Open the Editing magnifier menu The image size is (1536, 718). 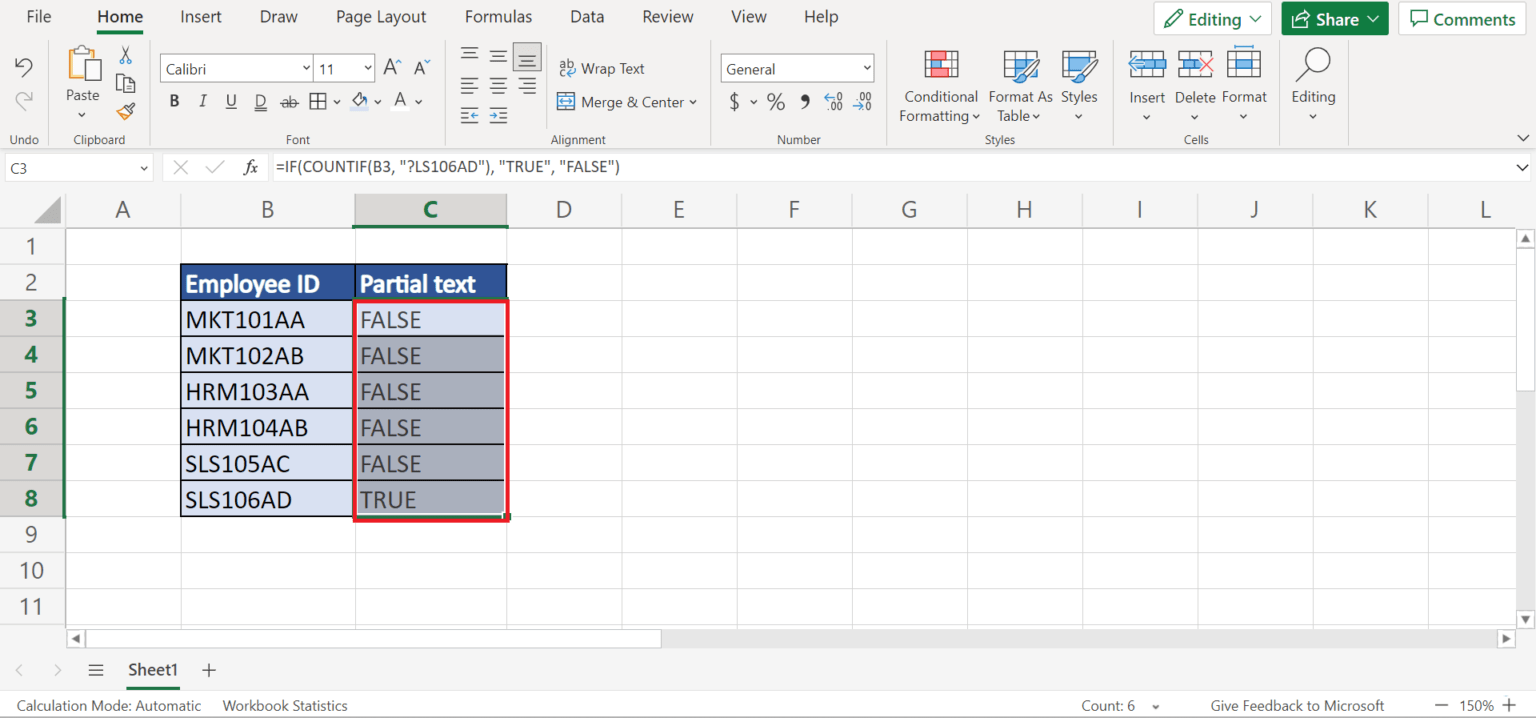[x=1313, y=82]
